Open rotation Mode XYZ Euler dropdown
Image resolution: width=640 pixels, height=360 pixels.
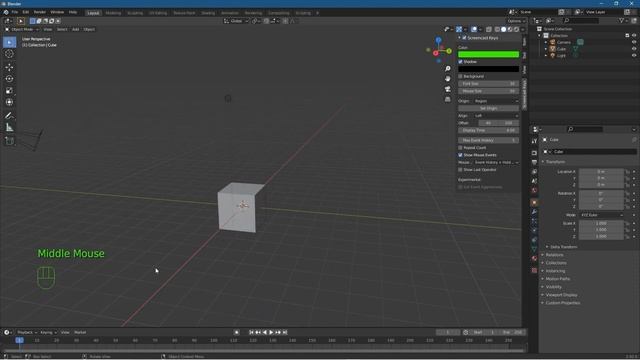pyautogui.click(x=602, y=215)
